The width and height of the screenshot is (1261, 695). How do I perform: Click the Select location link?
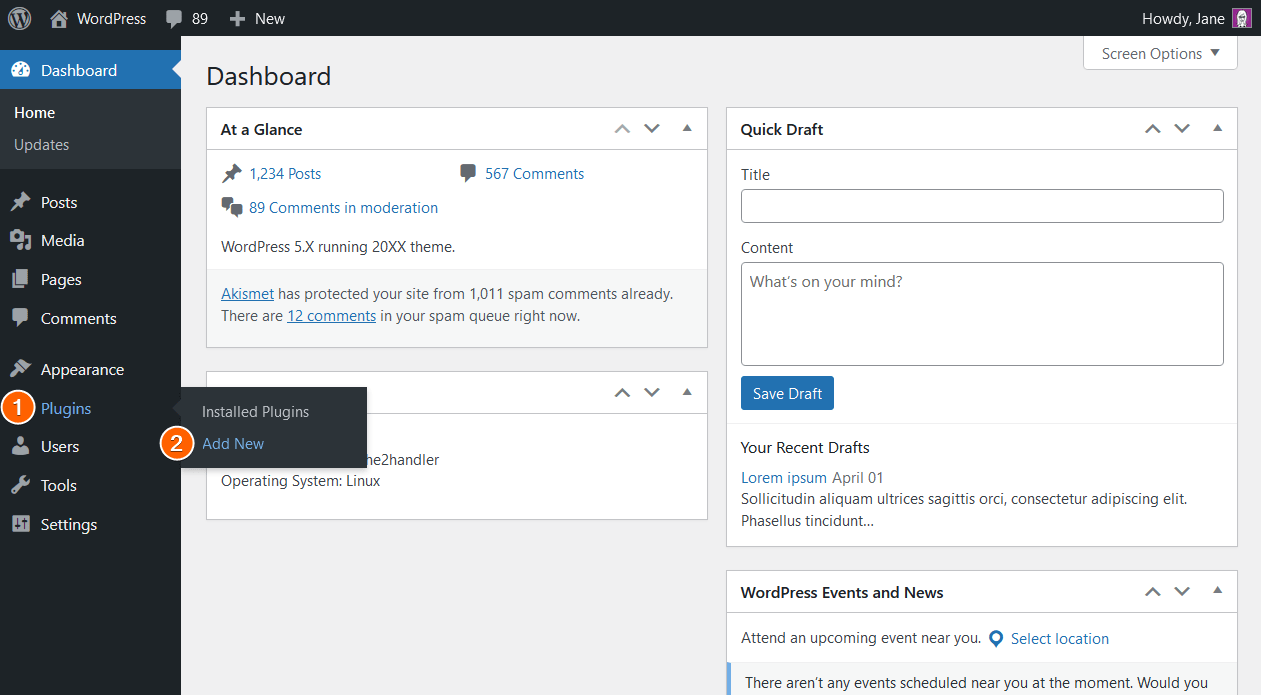1059,639
